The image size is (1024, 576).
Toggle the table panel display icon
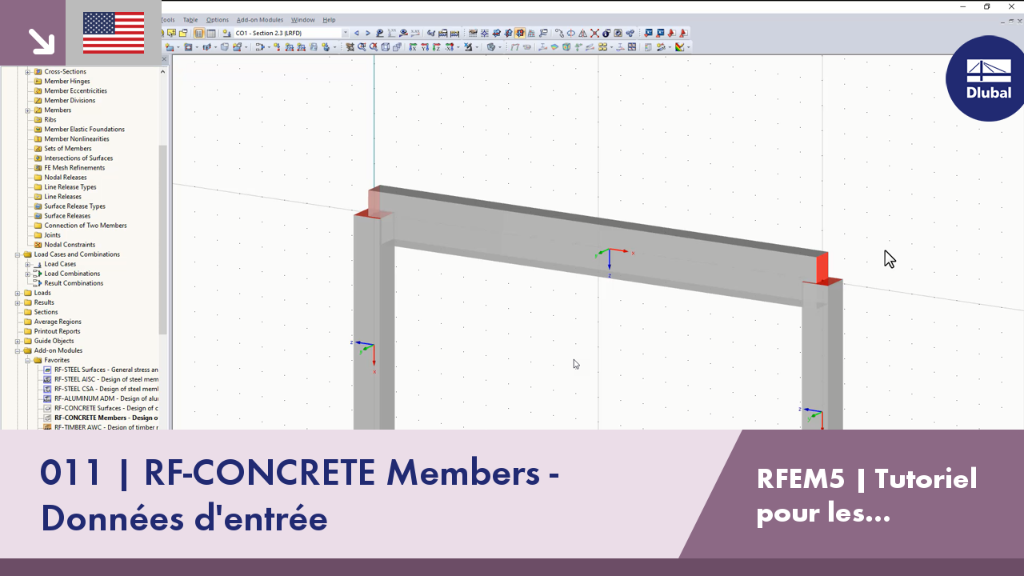click(x=211, y=33)
